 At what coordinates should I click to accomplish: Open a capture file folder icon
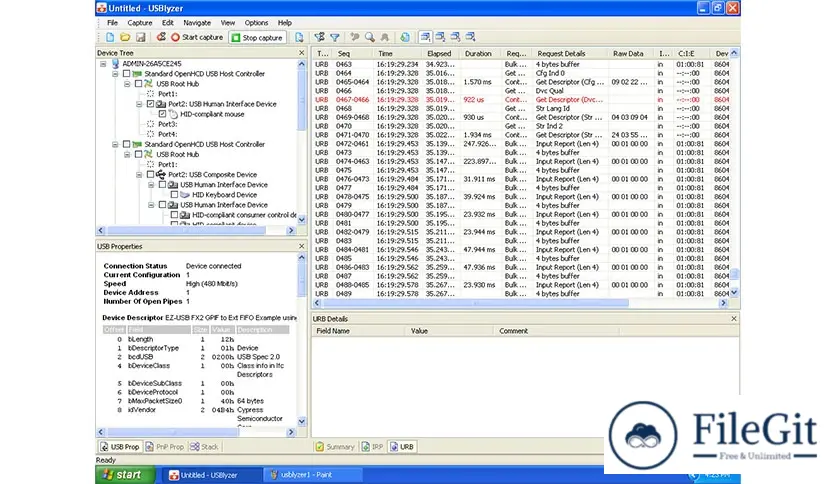click(x=125, y=37)
